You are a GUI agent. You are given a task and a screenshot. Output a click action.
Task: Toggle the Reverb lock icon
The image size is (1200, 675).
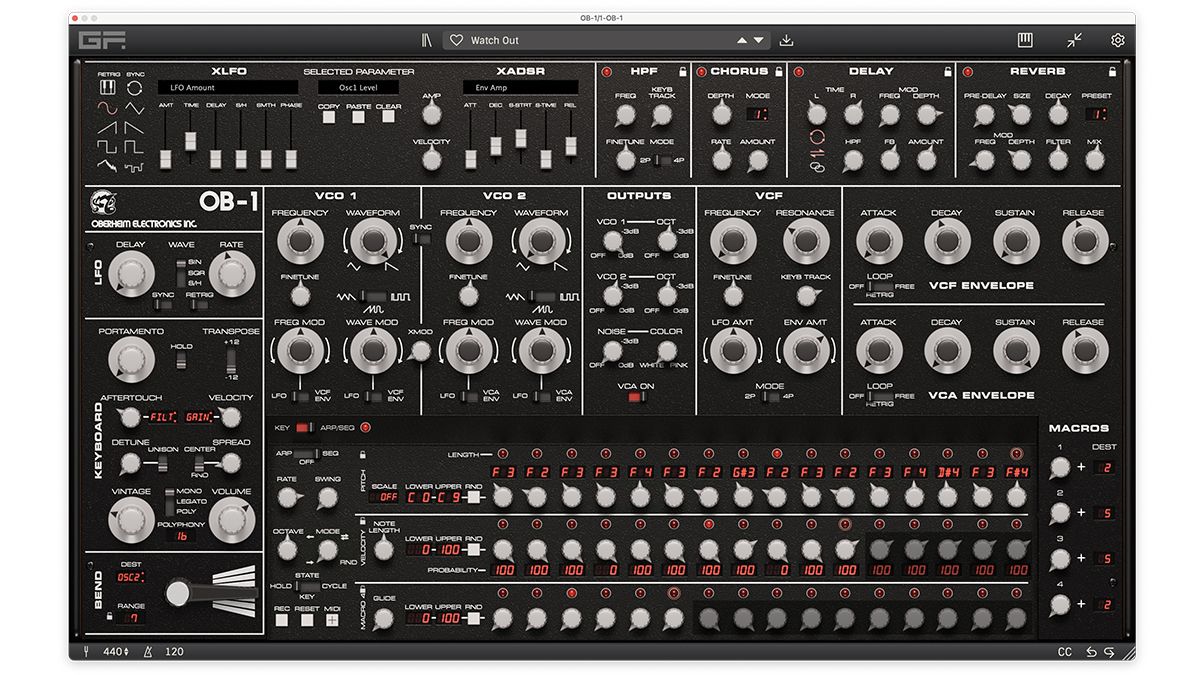point(1111,72)
